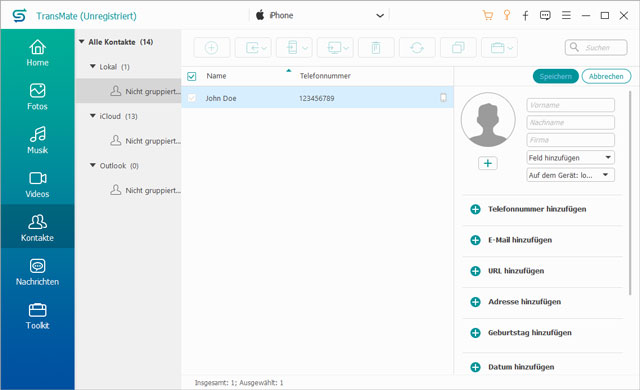Click the Vorname input field
This screenshot has width=640, height=390.
pyautogui.click(x=571, y=105)
